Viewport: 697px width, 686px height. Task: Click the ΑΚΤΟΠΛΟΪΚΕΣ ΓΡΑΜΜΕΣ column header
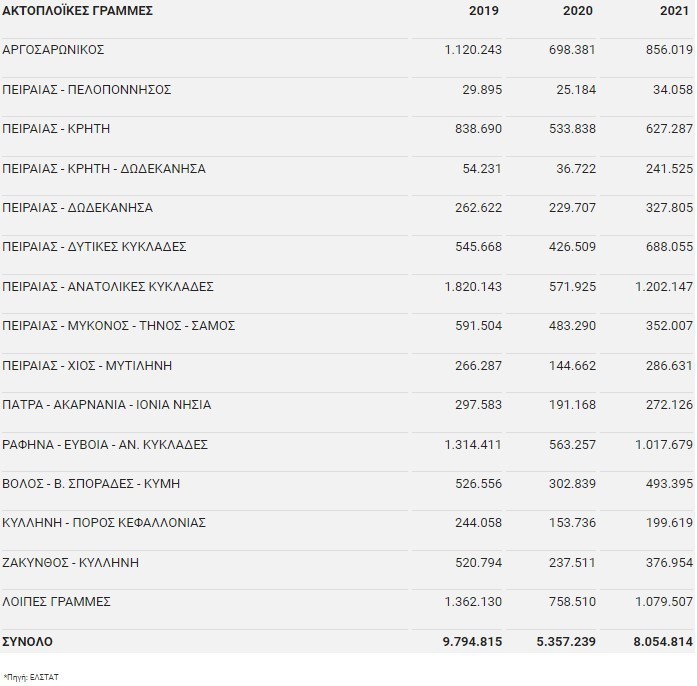click(77, 11)
